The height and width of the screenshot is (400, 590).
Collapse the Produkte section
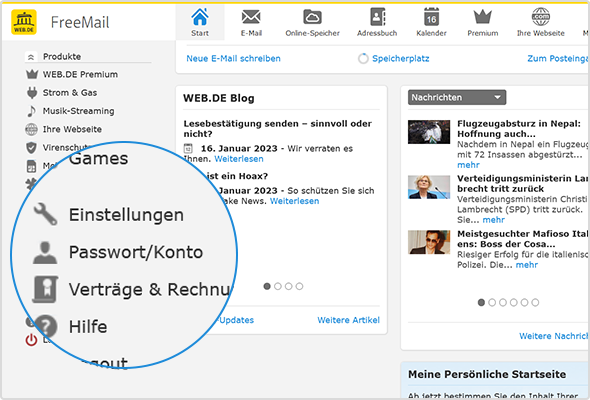coord(31,57)
